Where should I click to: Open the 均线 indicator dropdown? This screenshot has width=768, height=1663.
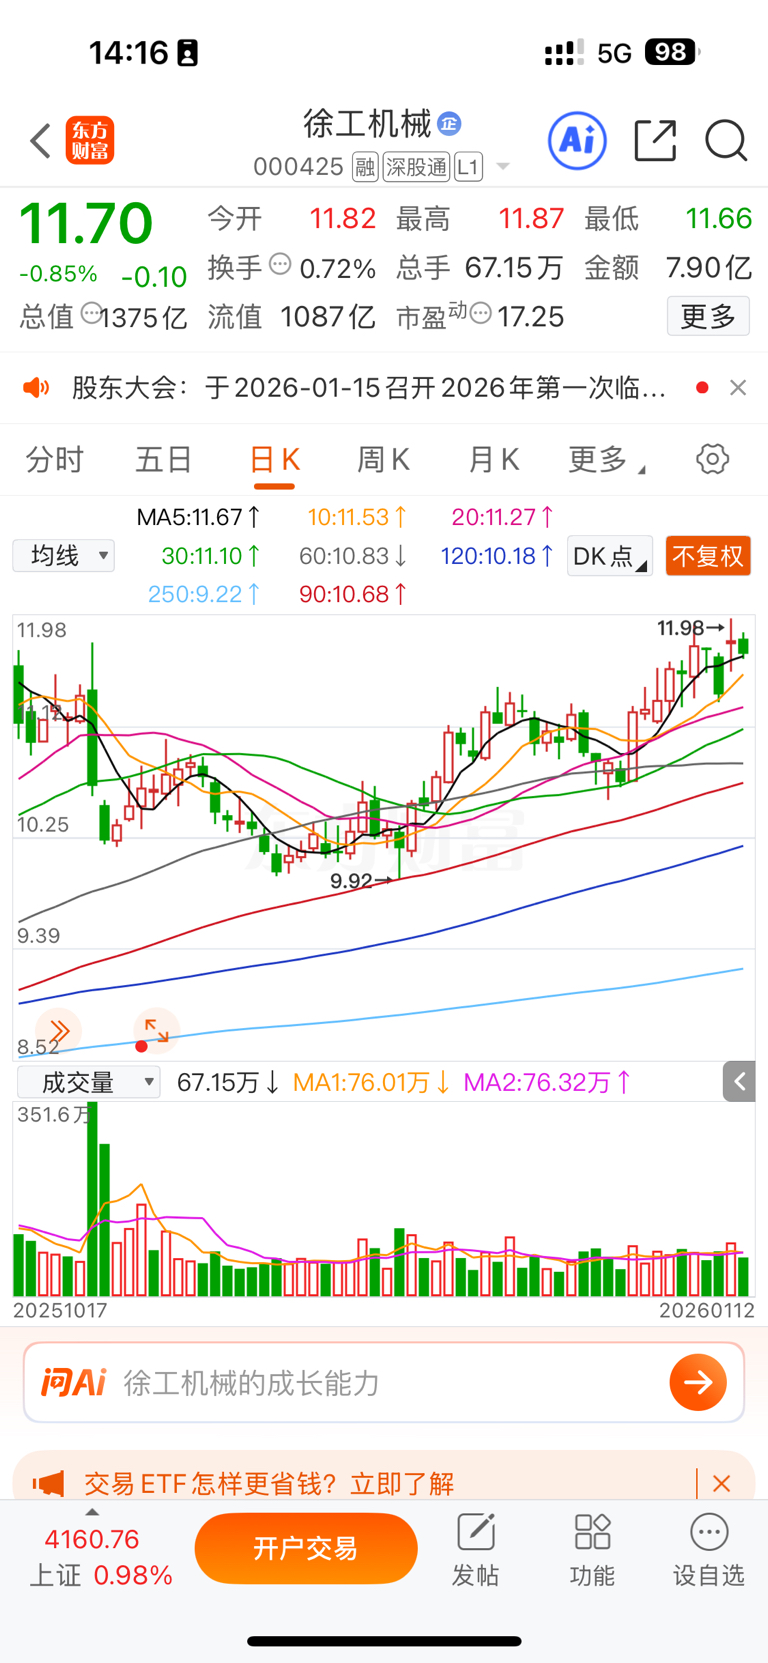pyautogui.click(x=64, y=556)
